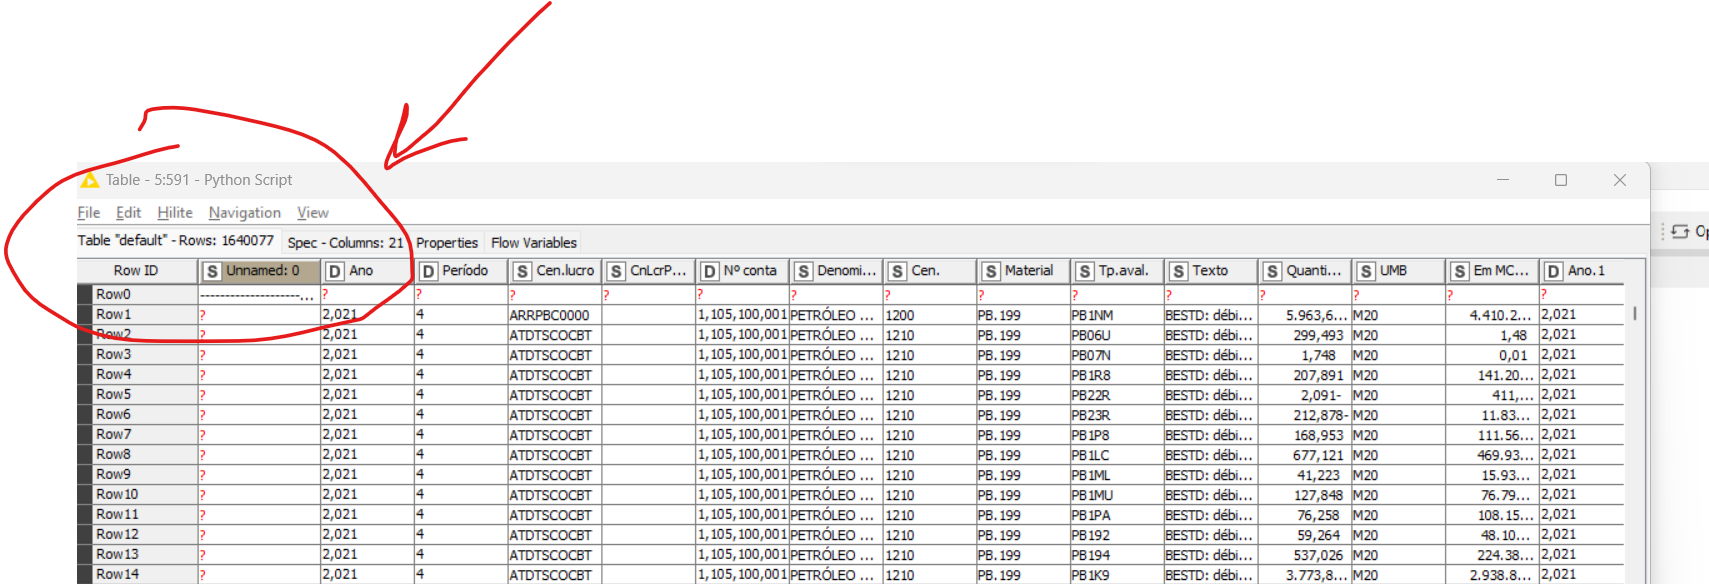The image size is (1709, 584).
Task: Click the D type icon of Nº conta column
Action: [709, 271]
